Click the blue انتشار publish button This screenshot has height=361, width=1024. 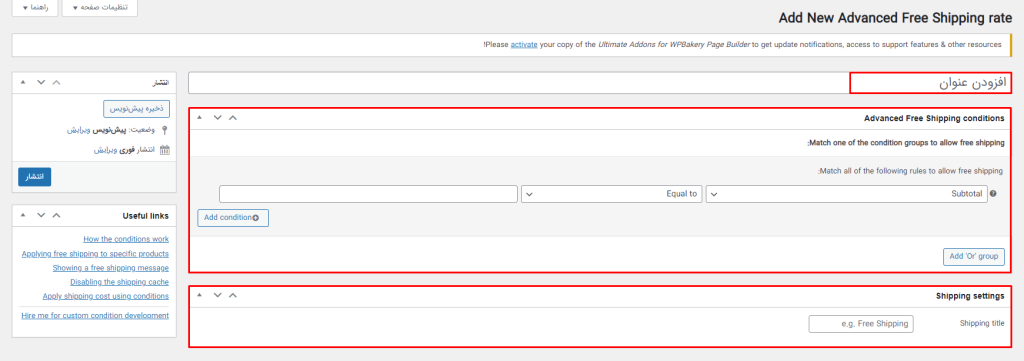35,177
